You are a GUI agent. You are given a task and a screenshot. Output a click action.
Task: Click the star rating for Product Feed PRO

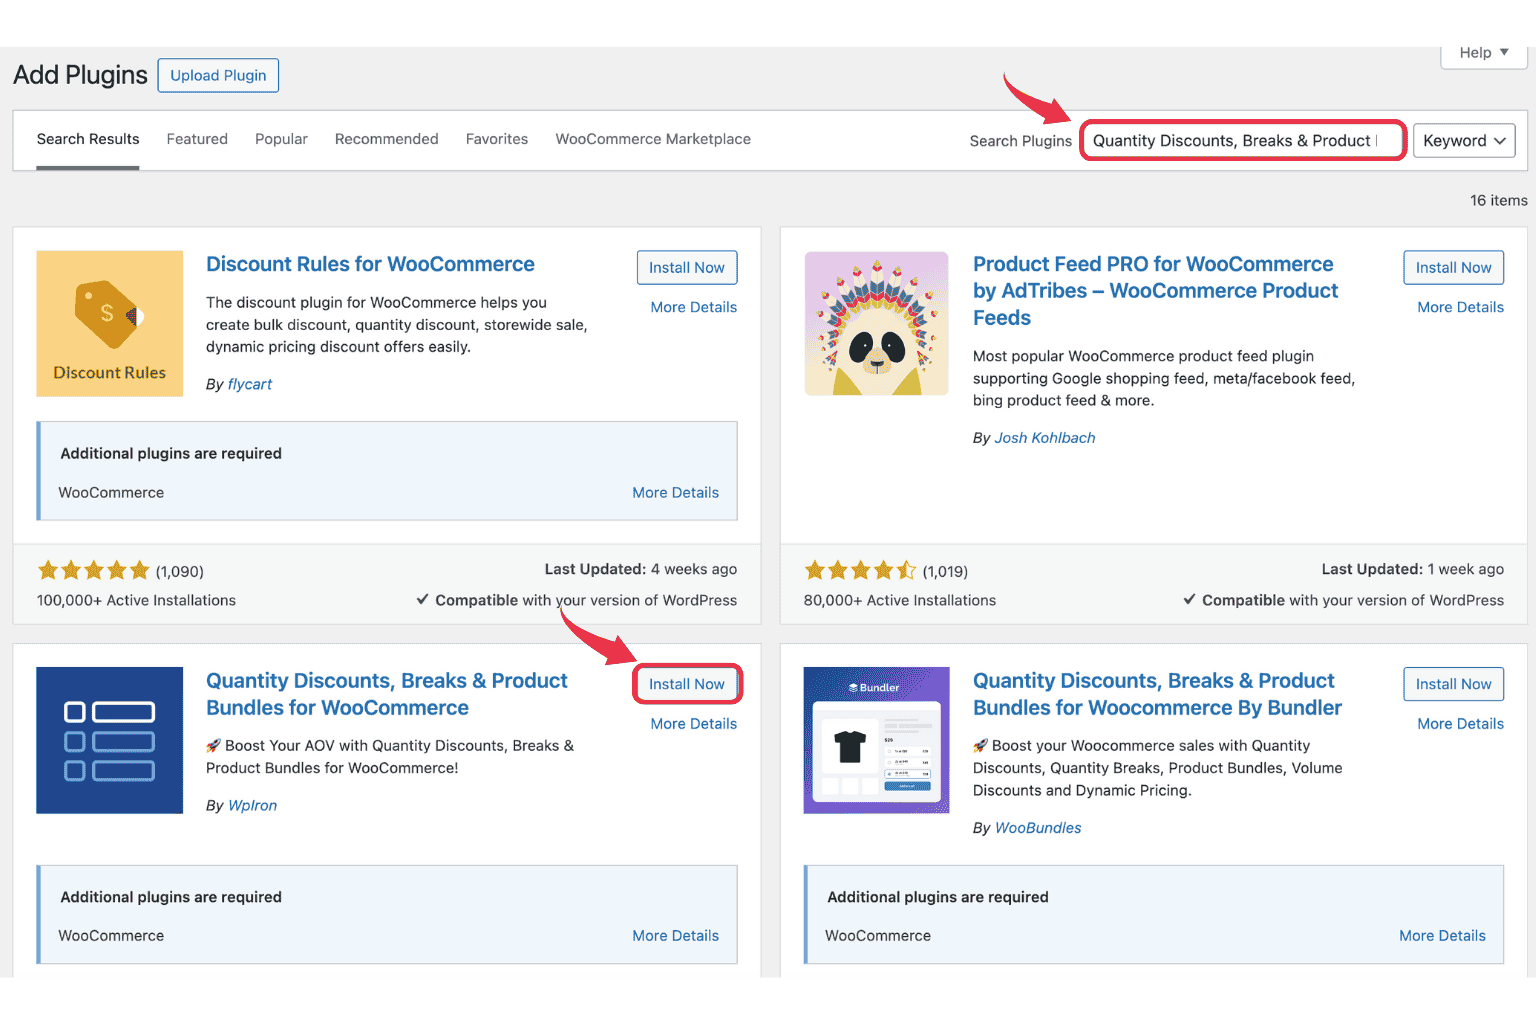pyautogui.click(x=860, y=571)
